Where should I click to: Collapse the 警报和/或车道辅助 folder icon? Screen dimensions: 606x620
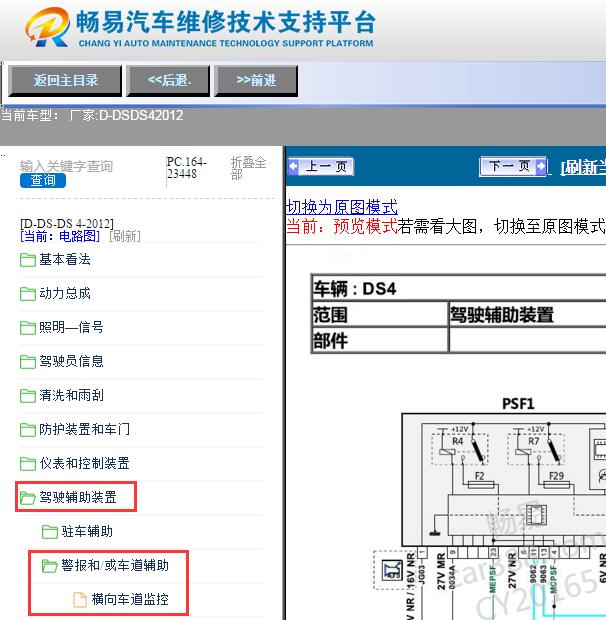(x=50, y=565)
